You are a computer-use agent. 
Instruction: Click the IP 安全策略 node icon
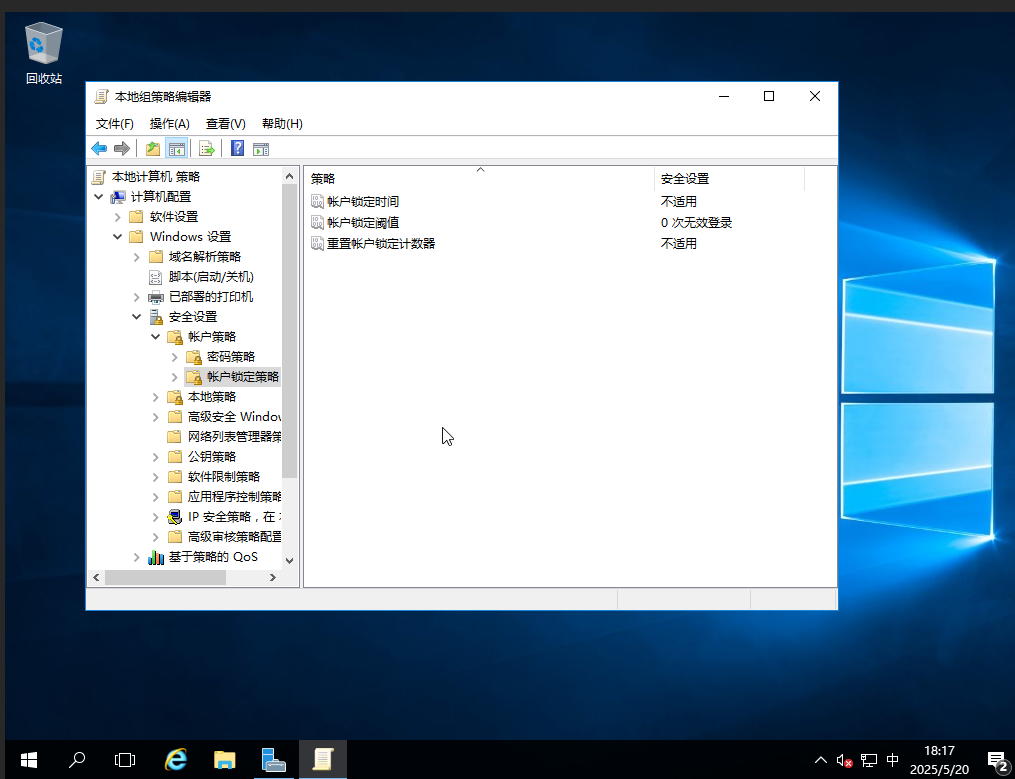point(175,517)
